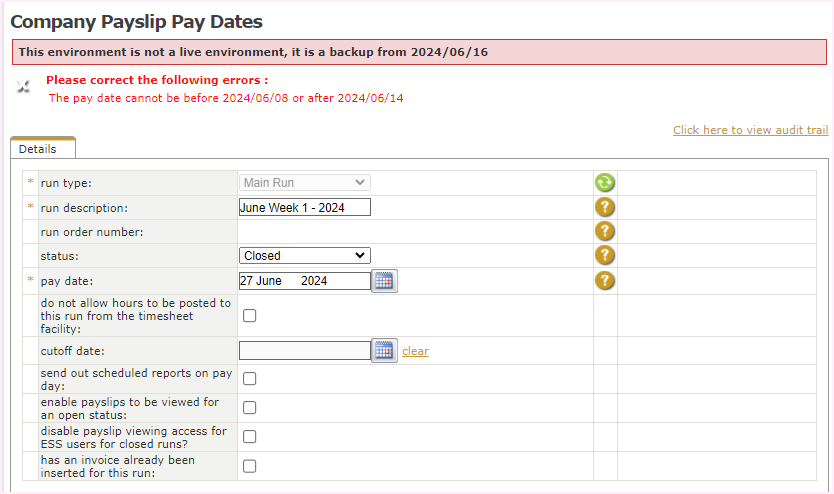Tick the timesheet hours posting checkbox
The height and width of the screenshot is (494, 834).
[x=249, y=316]
